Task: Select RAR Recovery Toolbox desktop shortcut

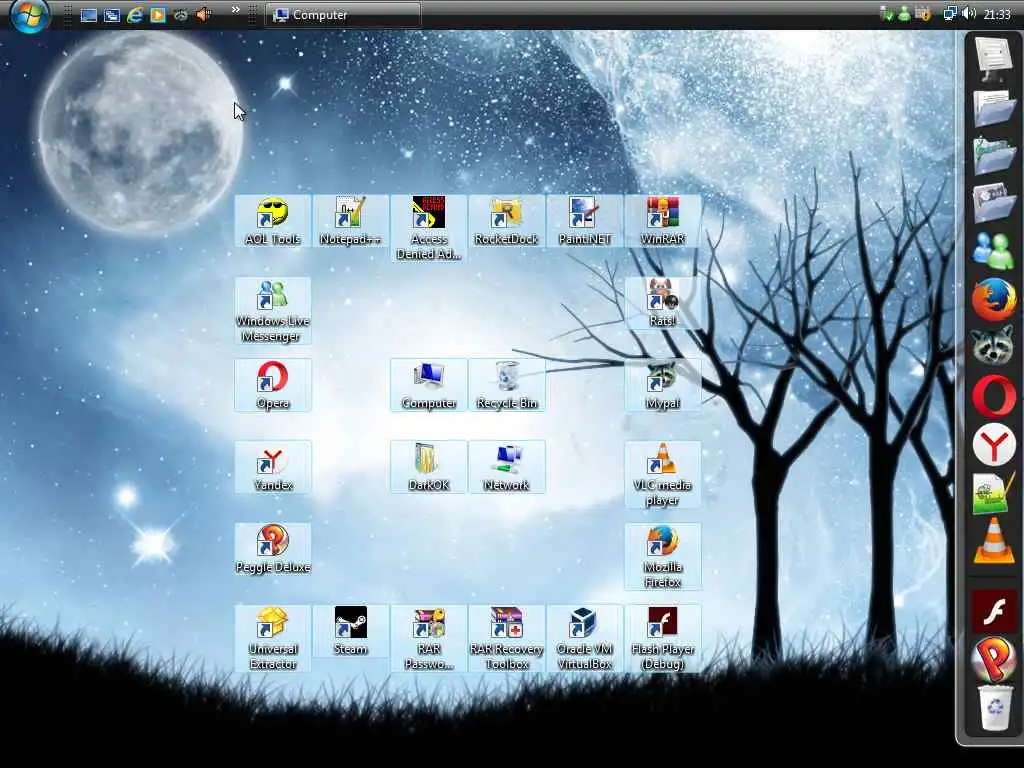Action: click(x=506, y=639)
